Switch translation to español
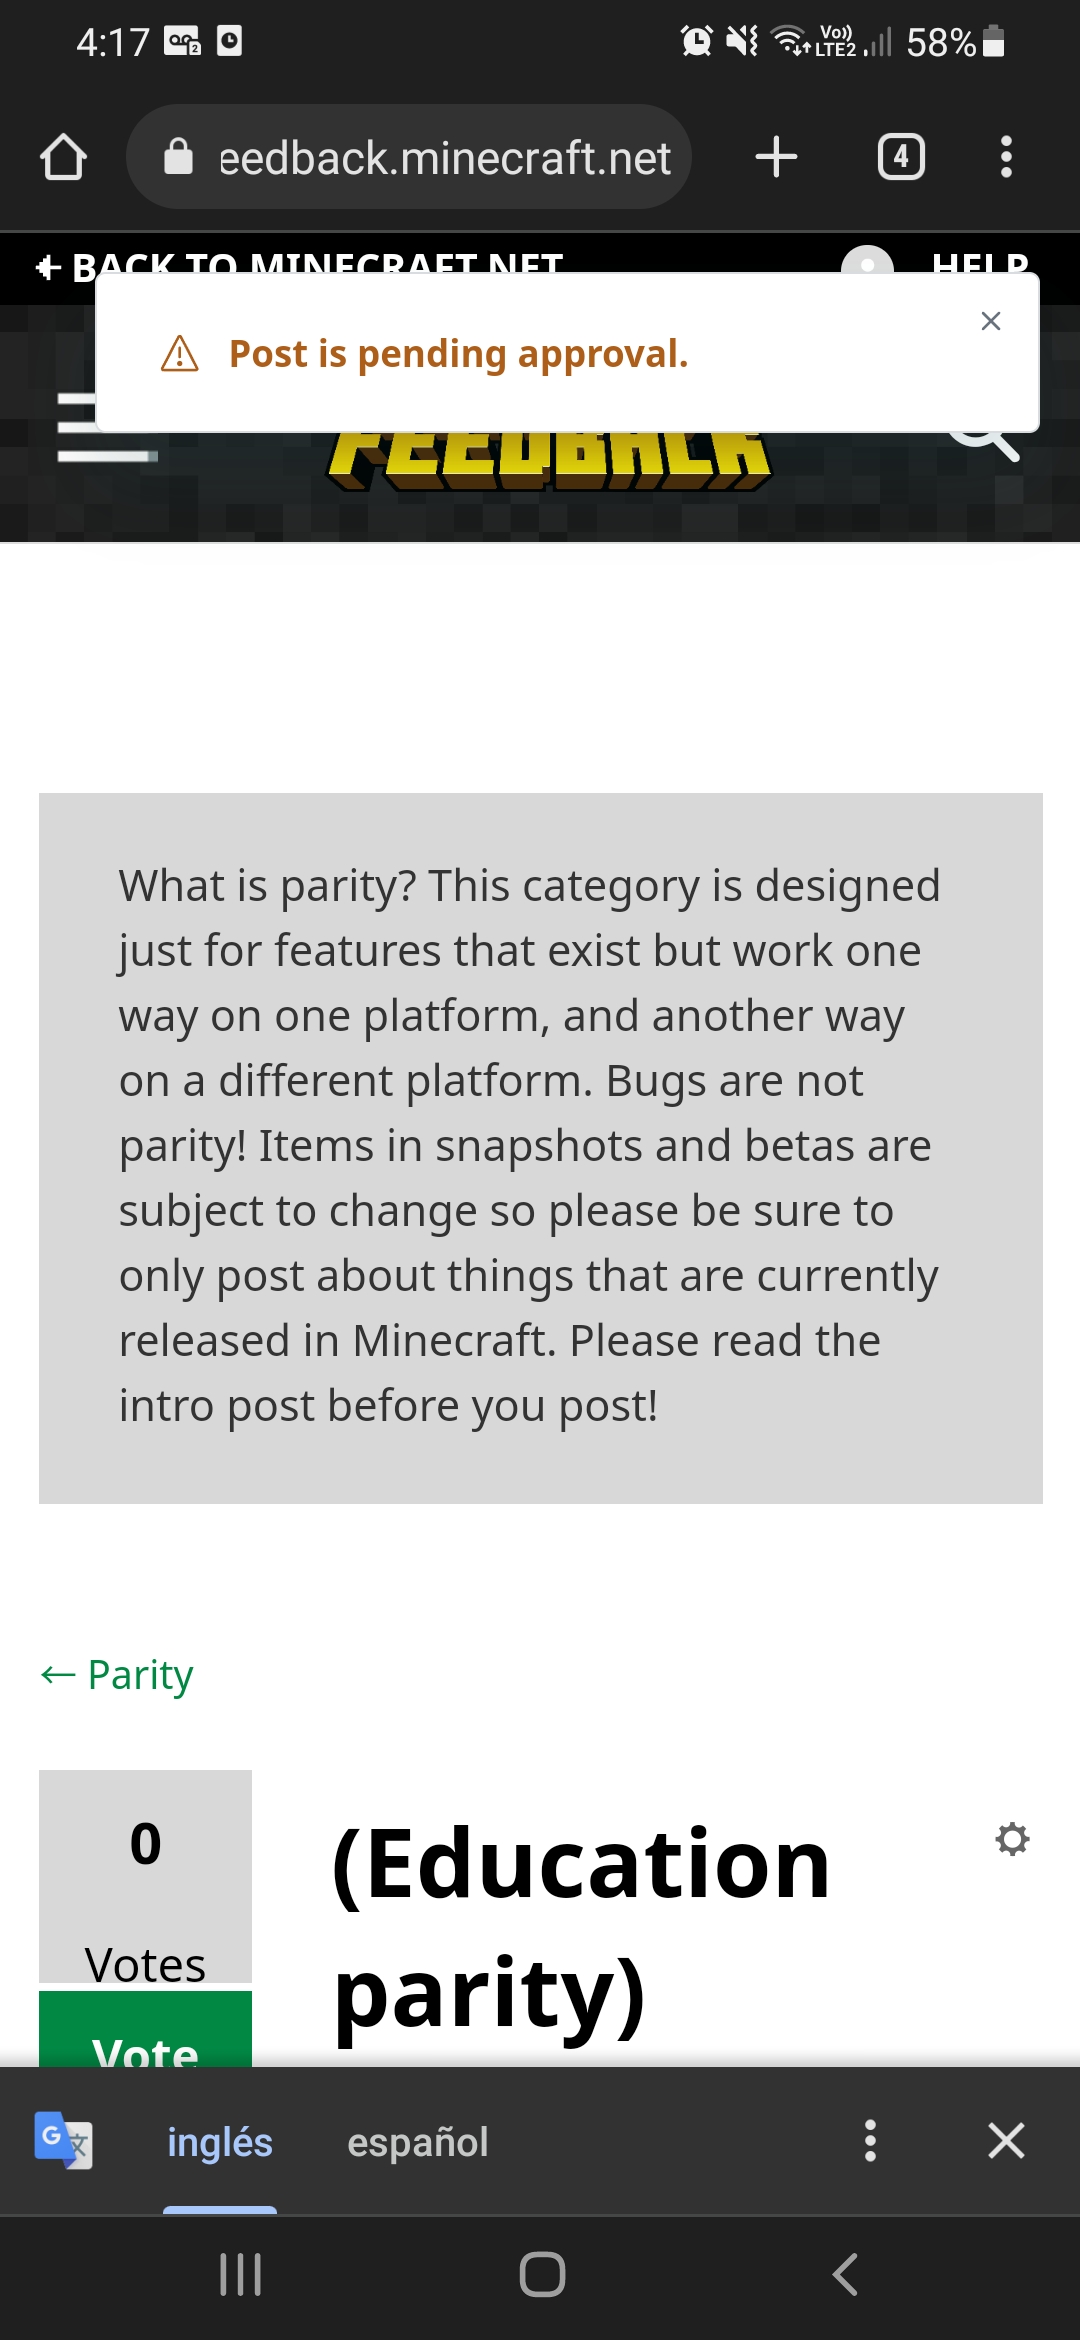This screenshot has height=2340, width=1080. tap(418, 2143)
